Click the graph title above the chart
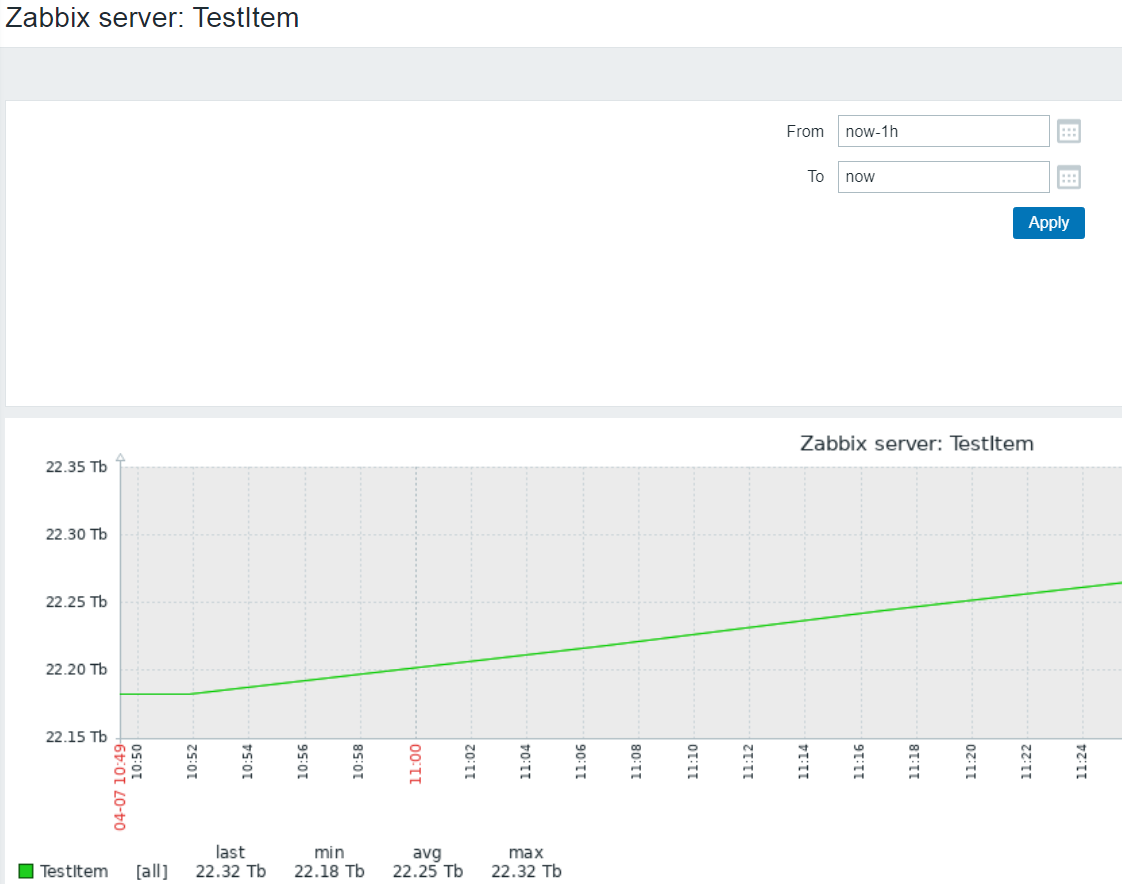The image size is (1122, 884). pyautogui.click(x=916, y=443)
